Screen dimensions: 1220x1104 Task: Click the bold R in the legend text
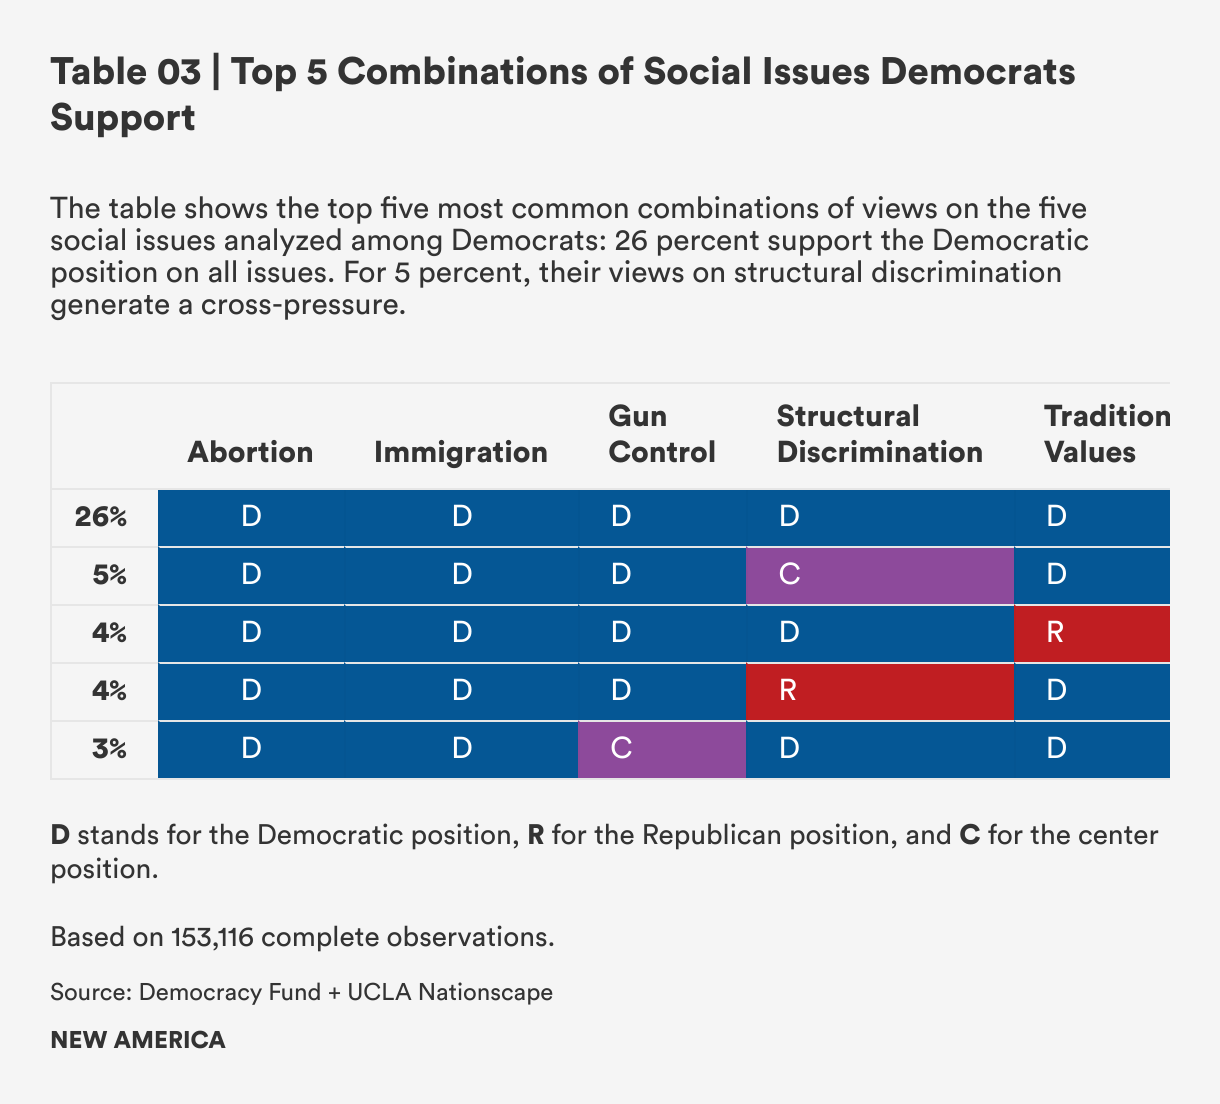536,835
